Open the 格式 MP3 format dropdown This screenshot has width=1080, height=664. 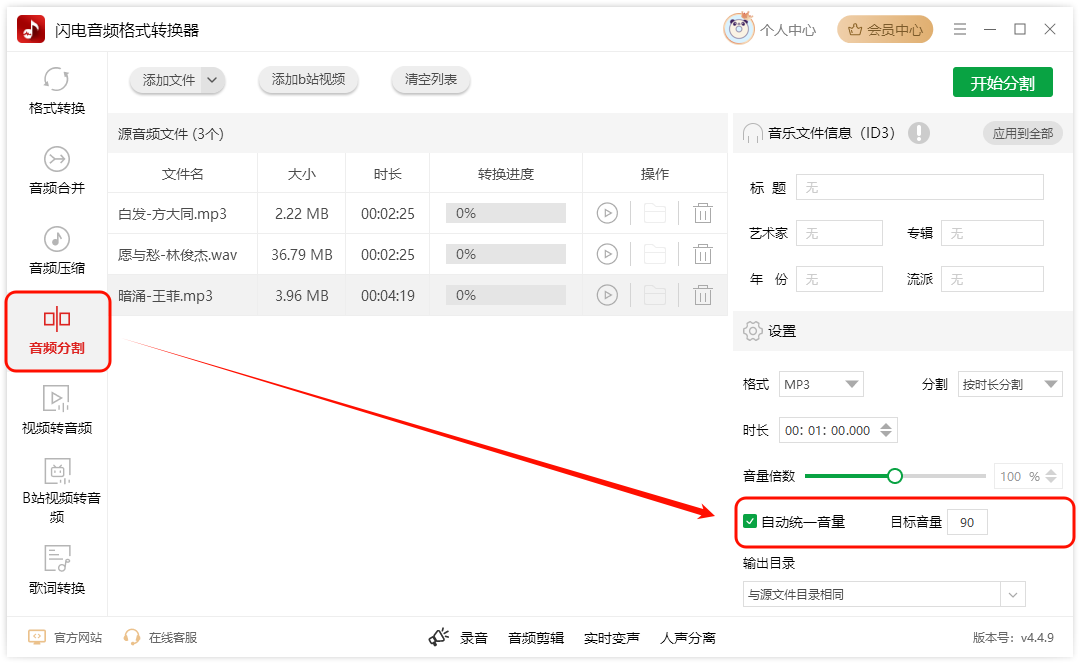point(821,384)
